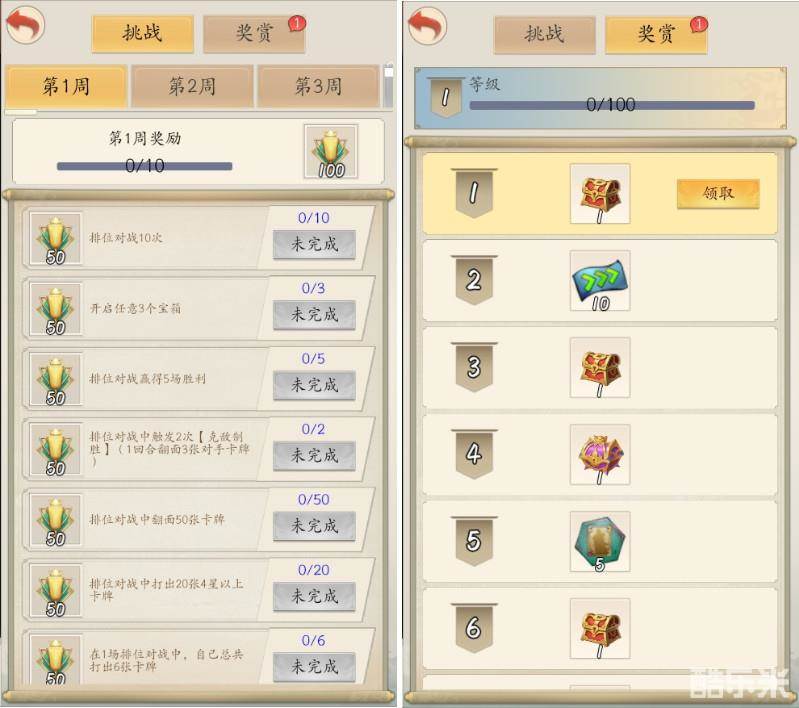Tap the level 4 purple gold chest reward

(600, 455)
